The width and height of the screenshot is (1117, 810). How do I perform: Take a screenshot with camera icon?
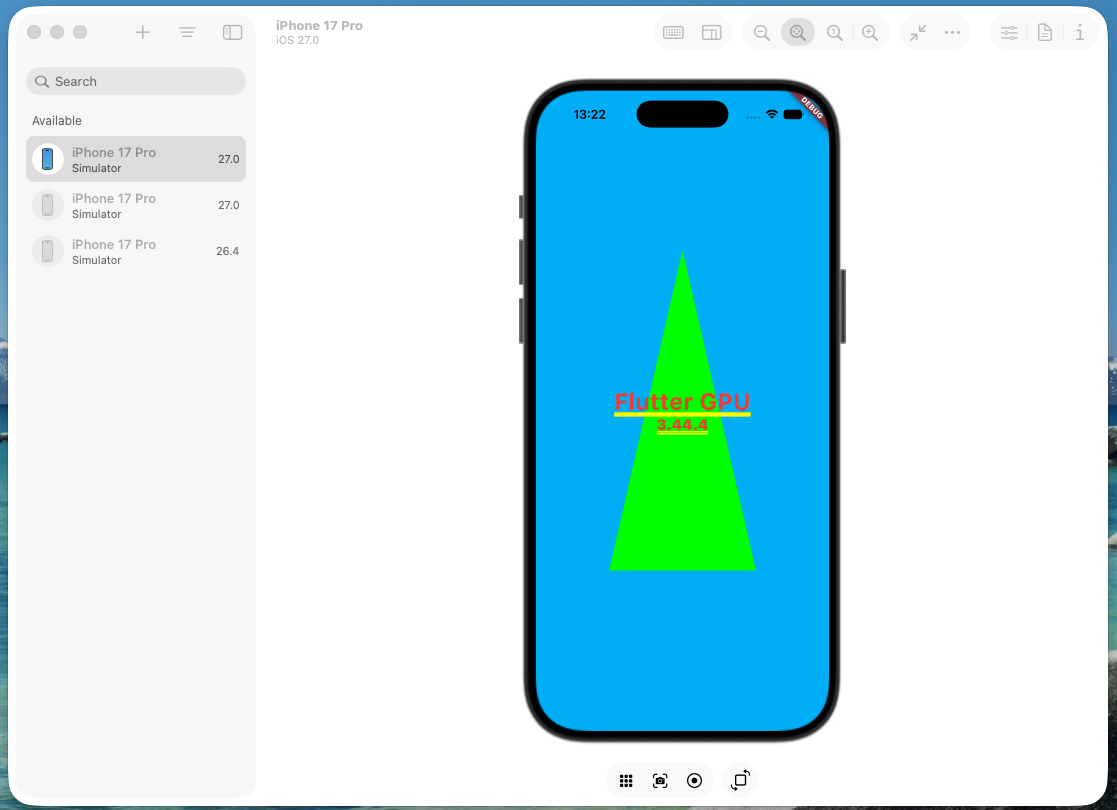click(x=660, y=781)
